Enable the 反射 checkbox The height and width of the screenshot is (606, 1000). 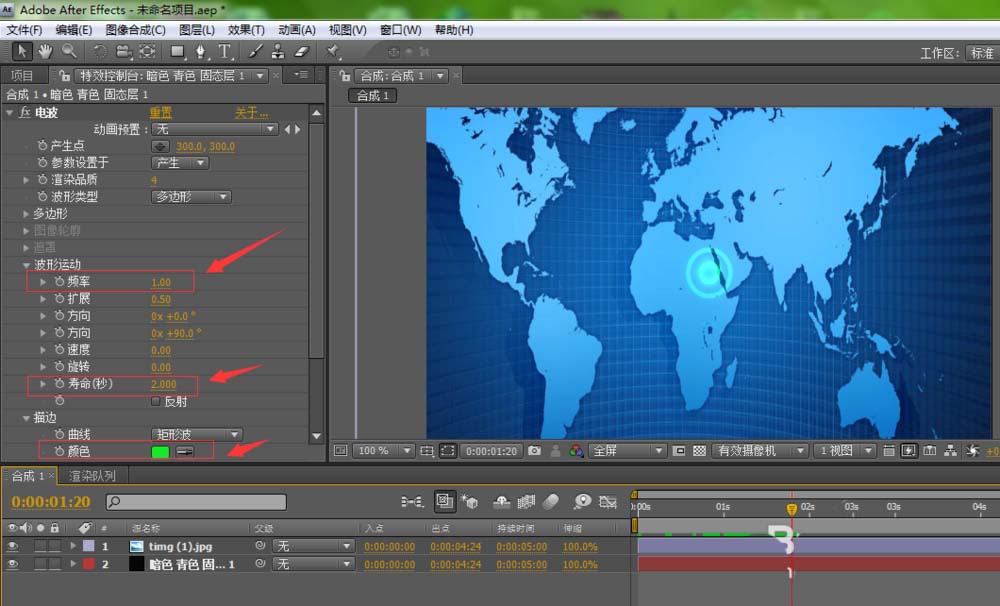click(x=155, y=401)
